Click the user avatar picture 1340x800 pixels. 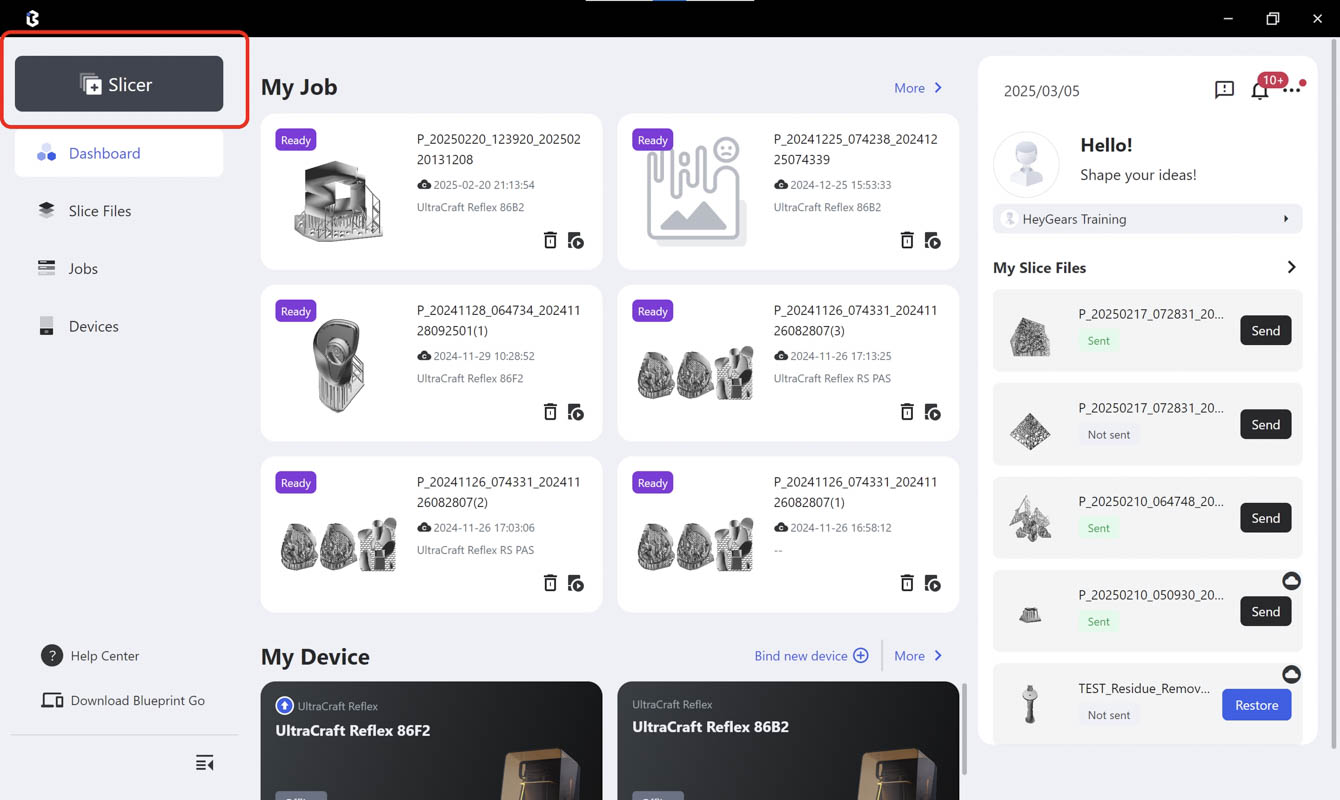click(1026, 164)
